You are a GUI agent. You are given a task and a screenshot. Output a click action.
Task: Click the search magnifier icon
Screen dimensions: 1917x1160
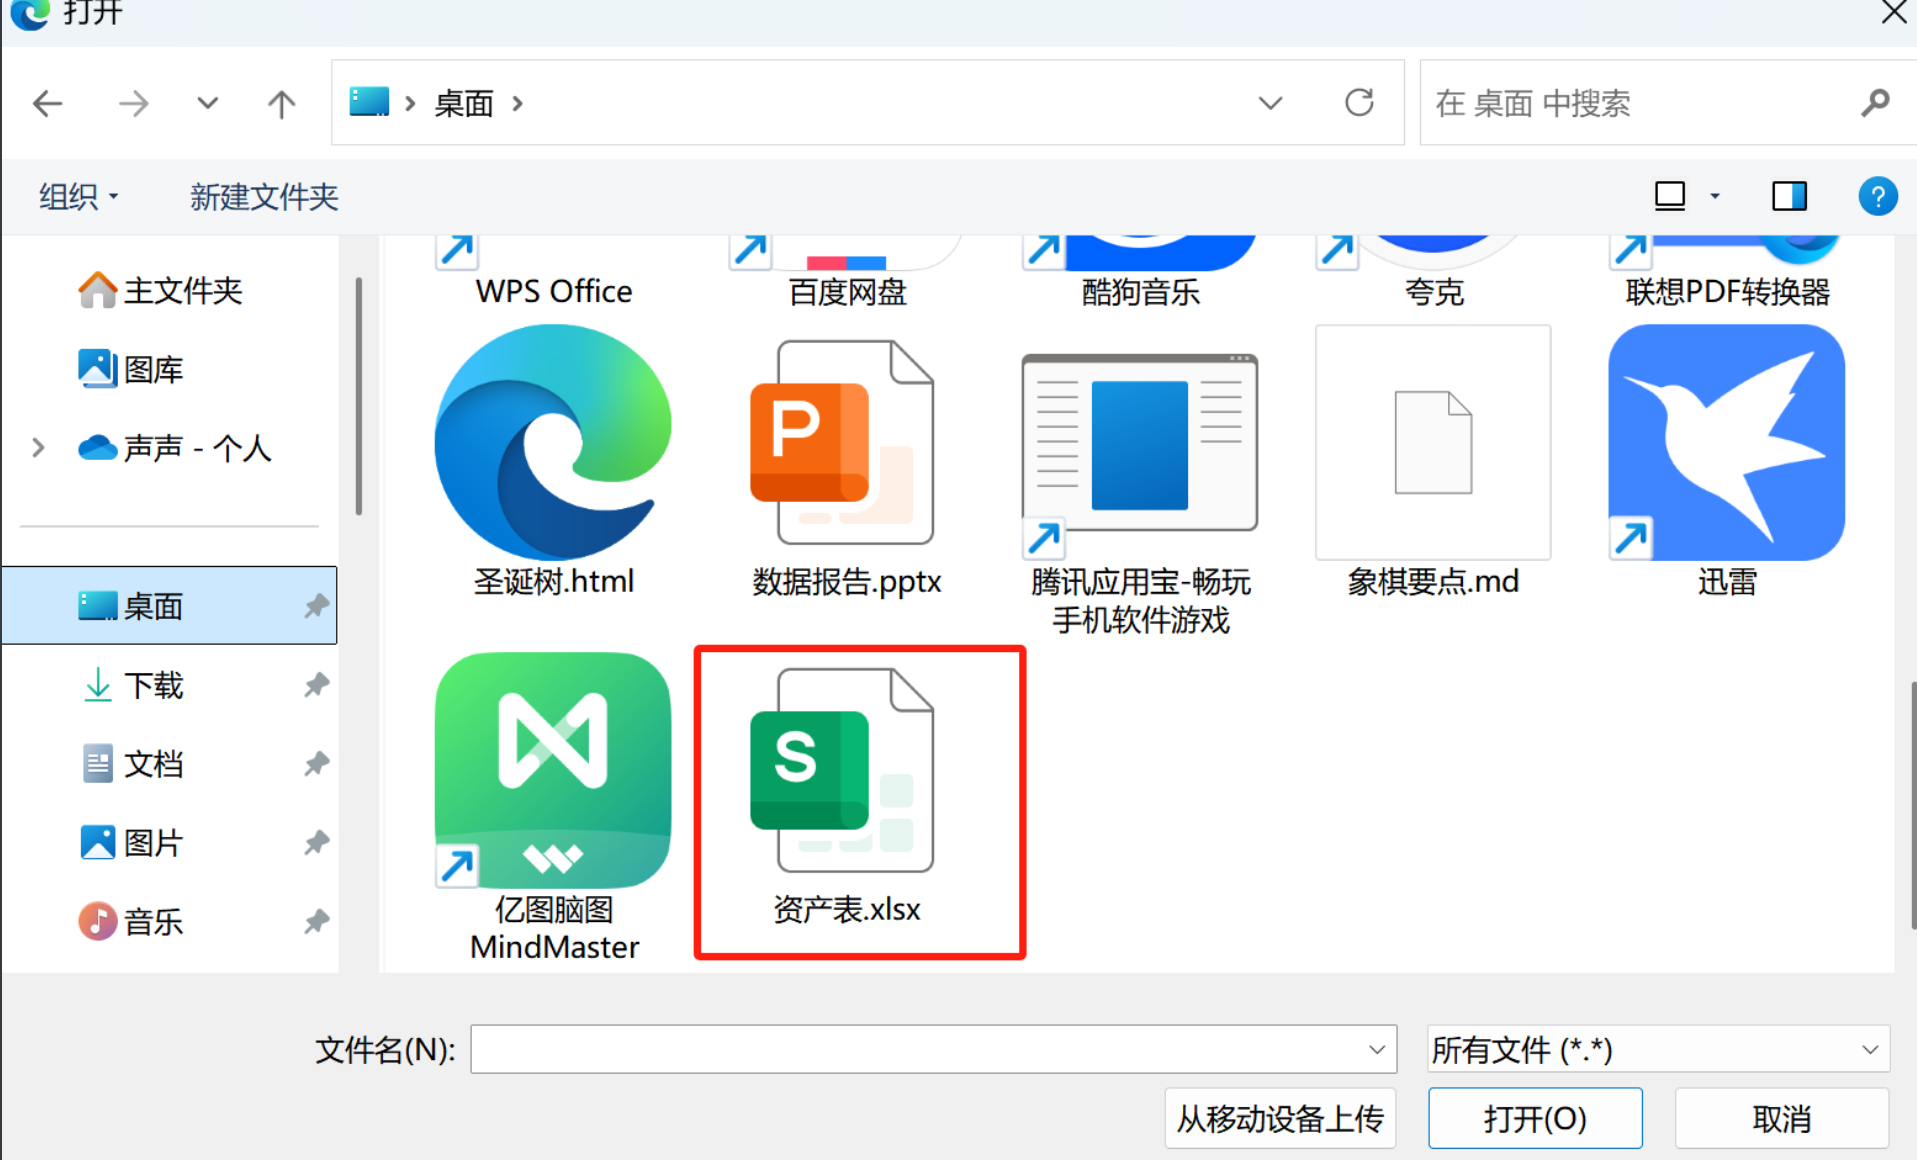point(1876,102)
